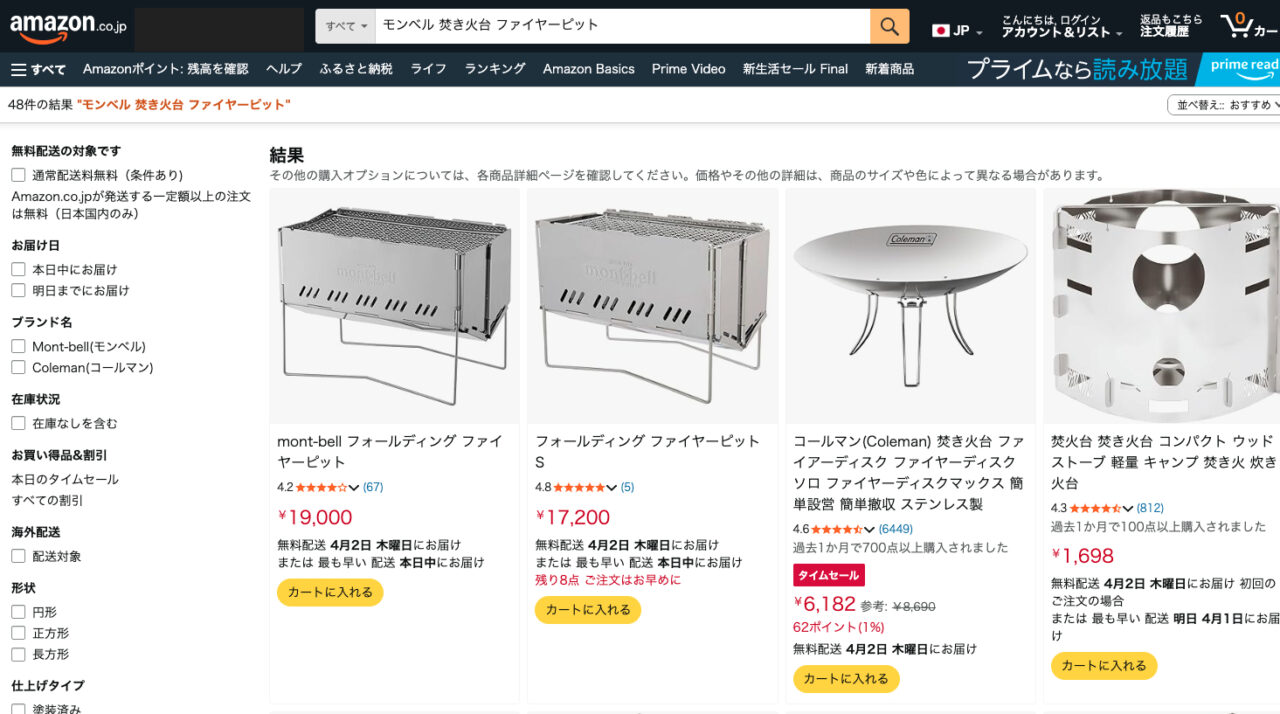1280x714 pixels.
Task: Open the shopping cart icon
Action: pyautogui.click(x=1246, y=26)
